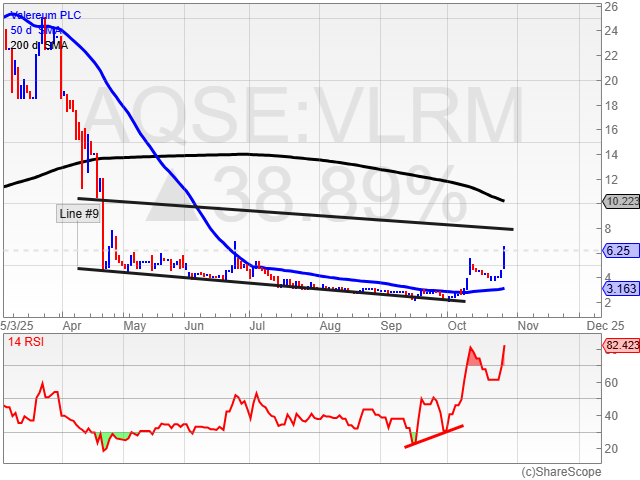Select the upper black channel trendline
This screenshot has width=640, height=480.
pos(295,214)
